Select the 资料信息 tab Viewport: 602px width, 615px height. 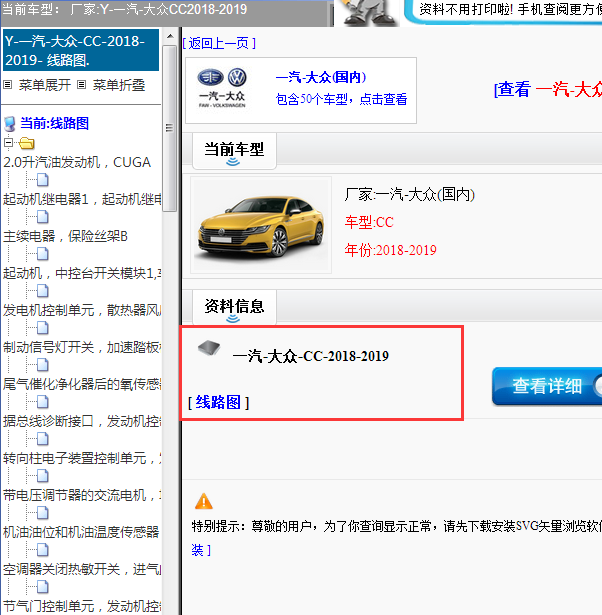[x=234, y=308]
